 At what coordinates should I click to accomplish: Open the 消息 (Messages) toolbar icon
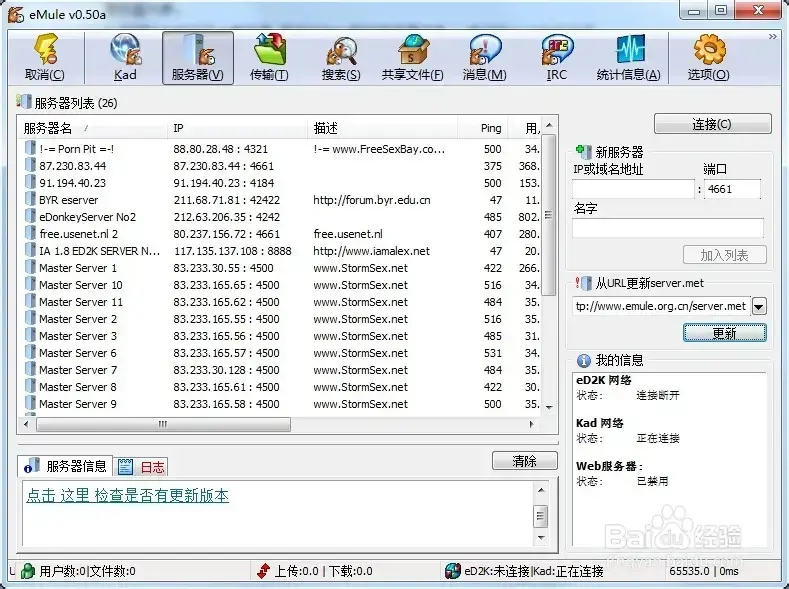point(485,58)
